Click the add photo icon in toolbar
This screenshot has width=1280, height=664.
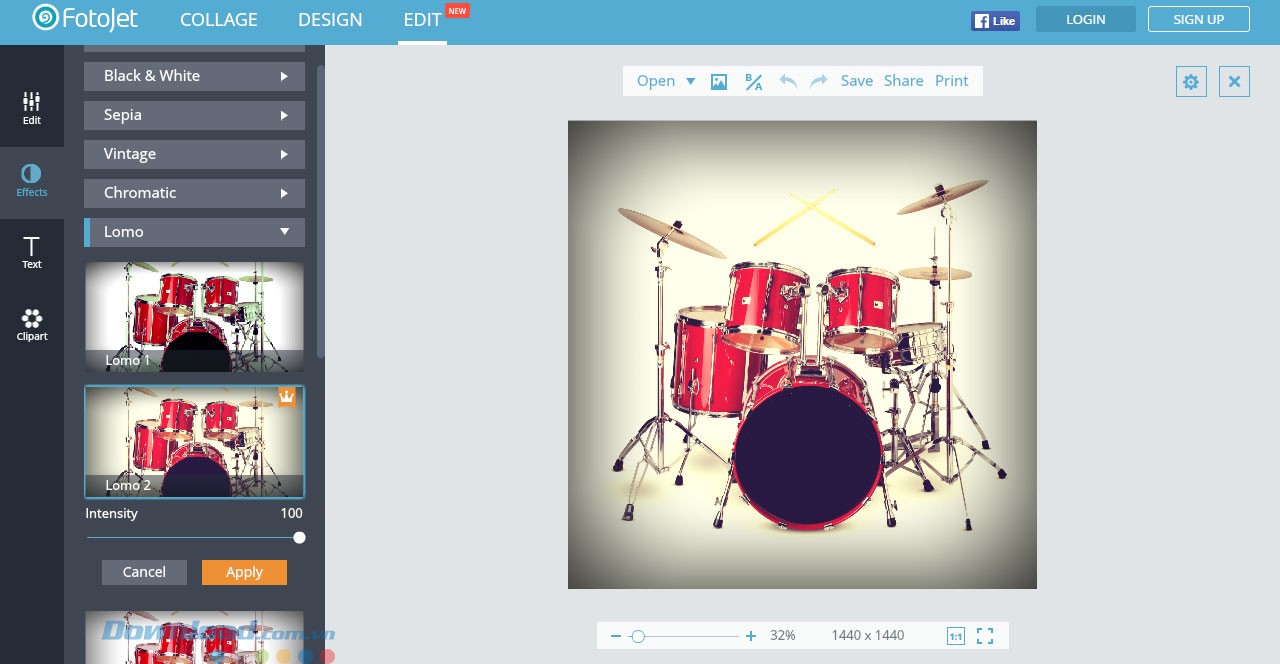(719, 81)
